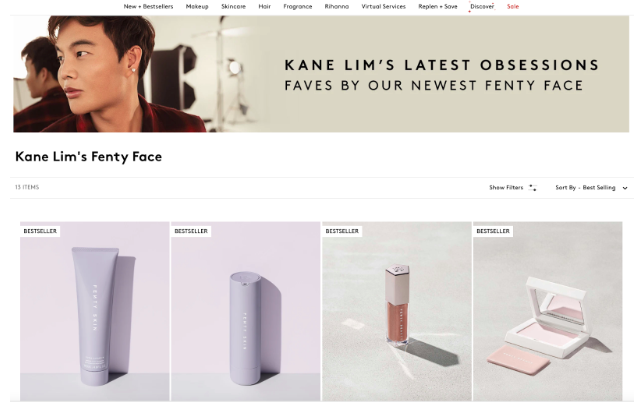Click the Show Filters icon
The height and width of the screenshot is (407, 639).
pyautogui.click(x=533, y=188)
